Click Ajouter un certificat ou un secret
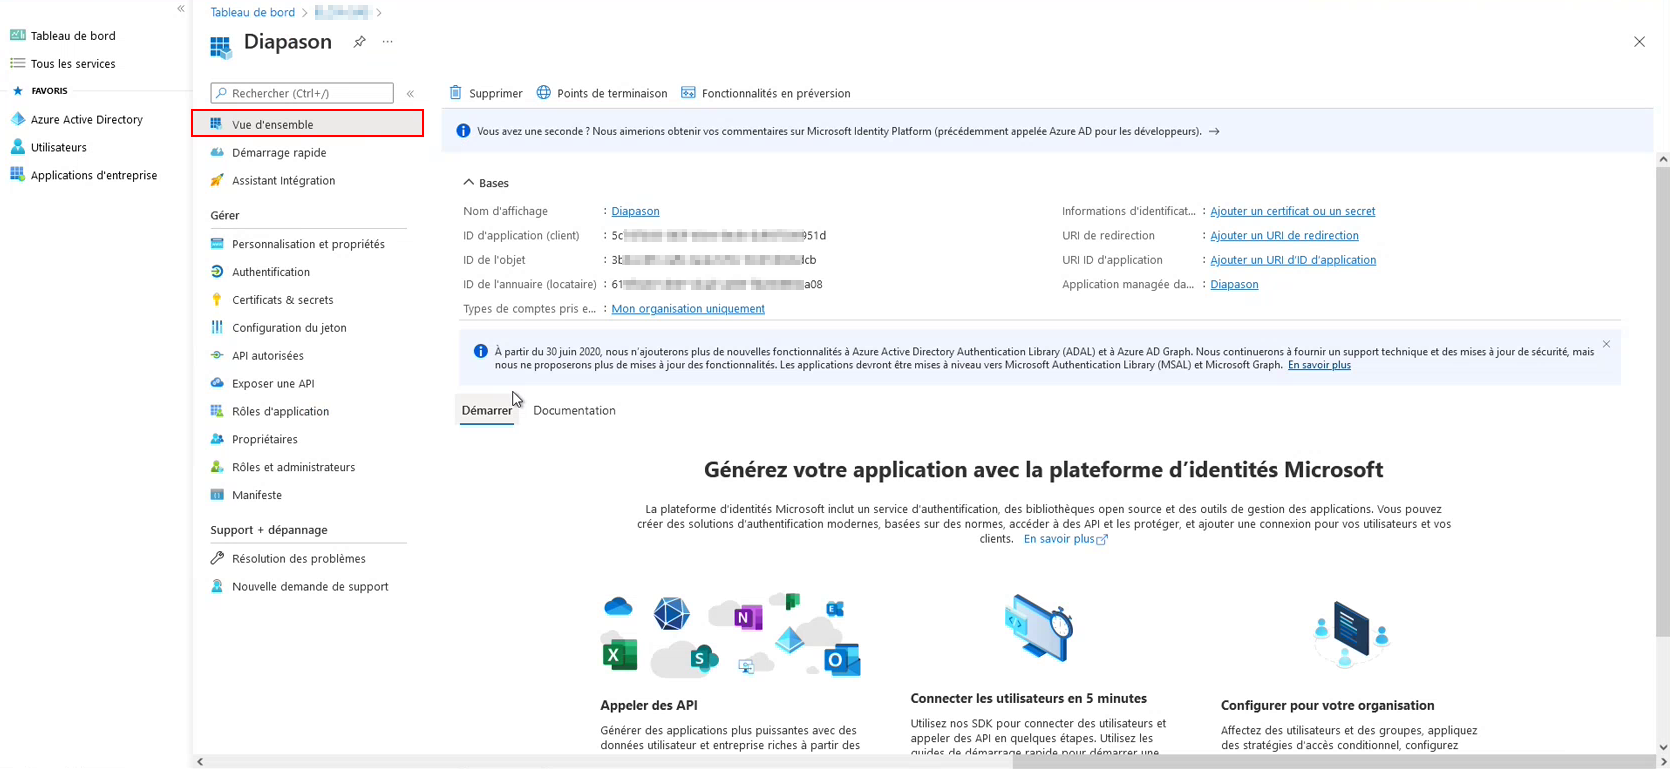 click(1292, 211)
